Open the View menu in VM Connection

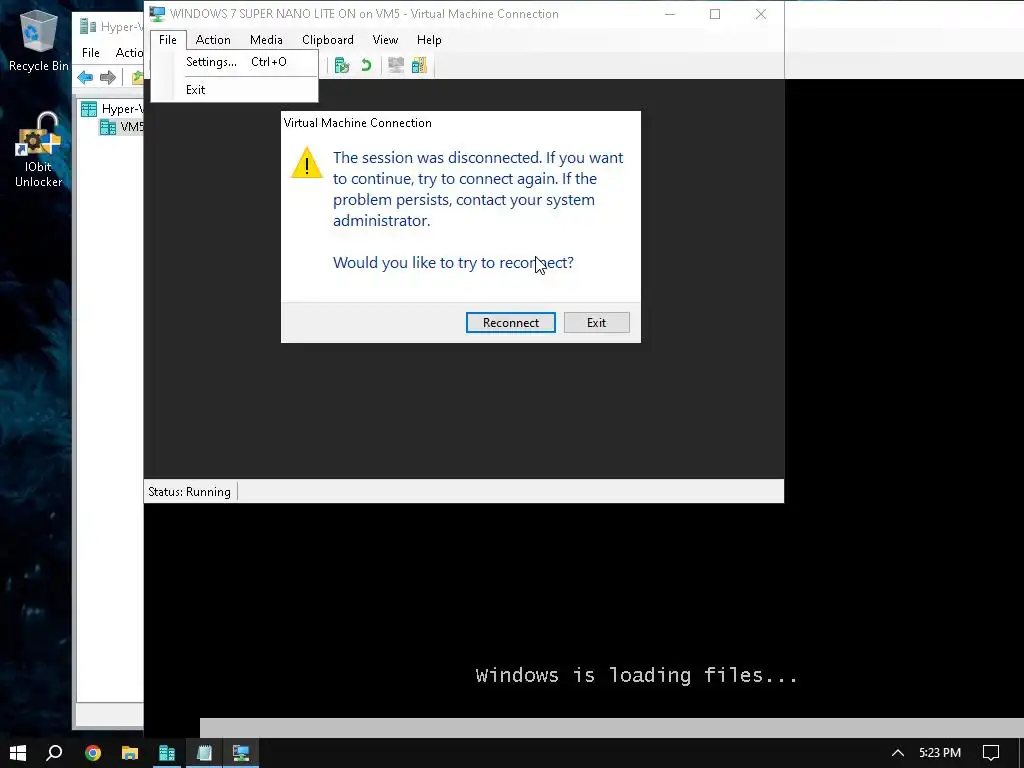click(x=385, y=40)
